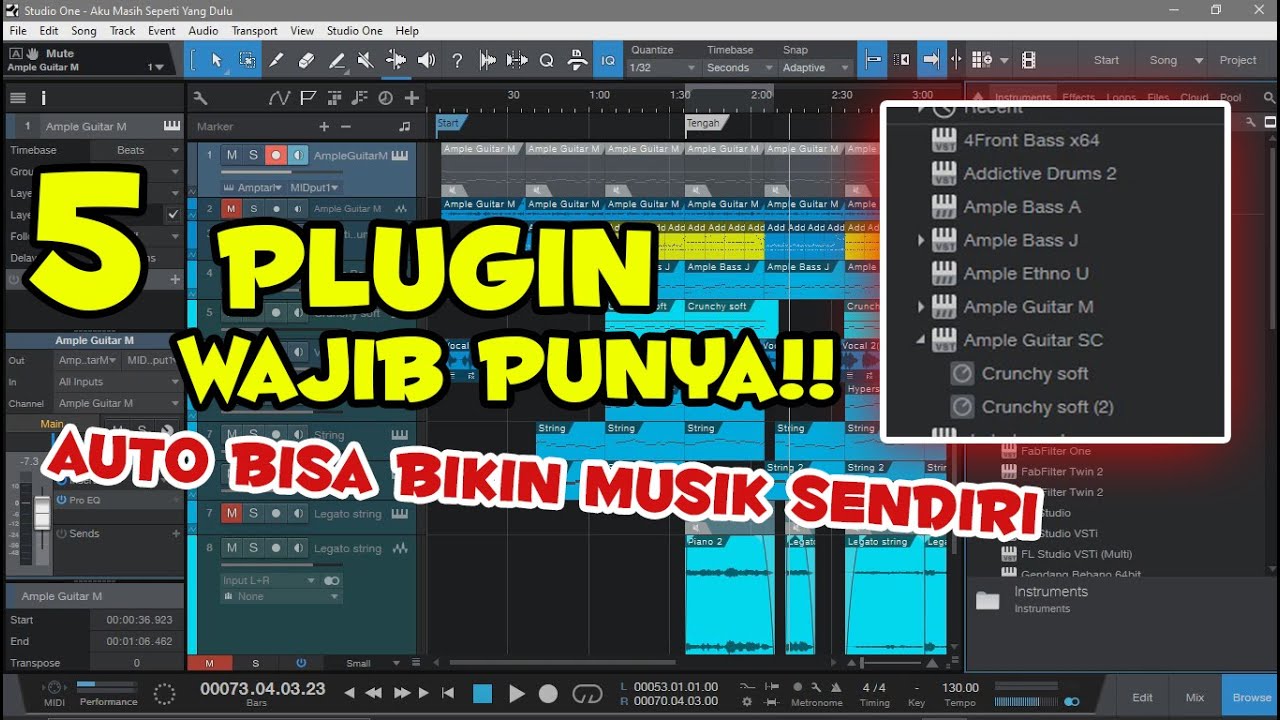The image size is (1280, 720).
Task: Open the marker track flag icon
Action: [x=308, y=98]
